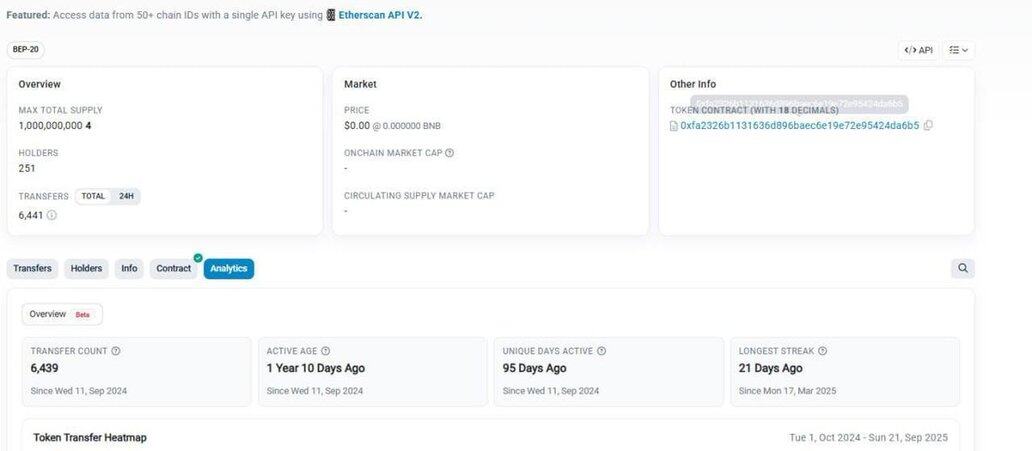The width and height of the screenshot is (1032, 451).
Task: Click Transfer Count help icon
Action: [x=116, y=351]
